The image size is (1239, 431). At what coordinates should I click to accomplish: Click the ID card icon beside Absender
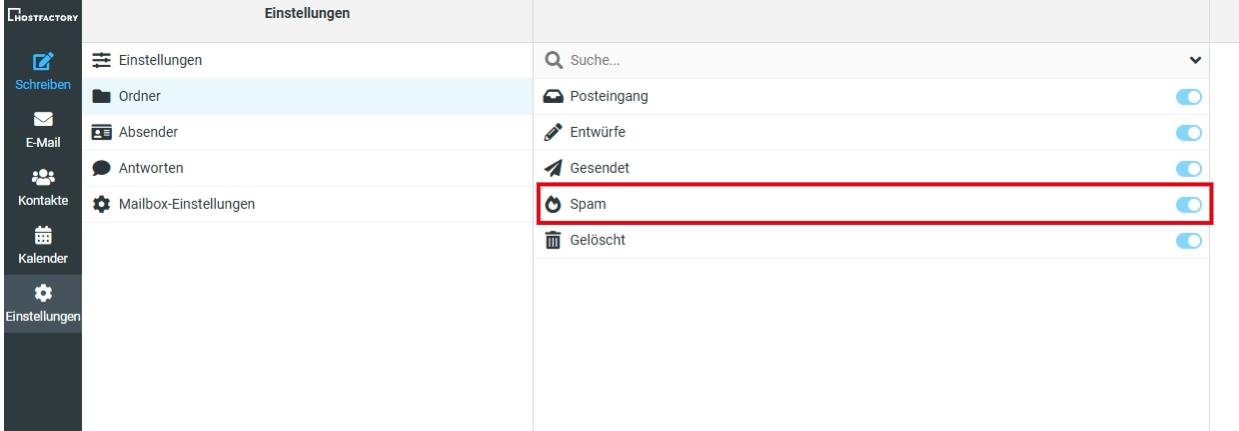pos(101,132)
